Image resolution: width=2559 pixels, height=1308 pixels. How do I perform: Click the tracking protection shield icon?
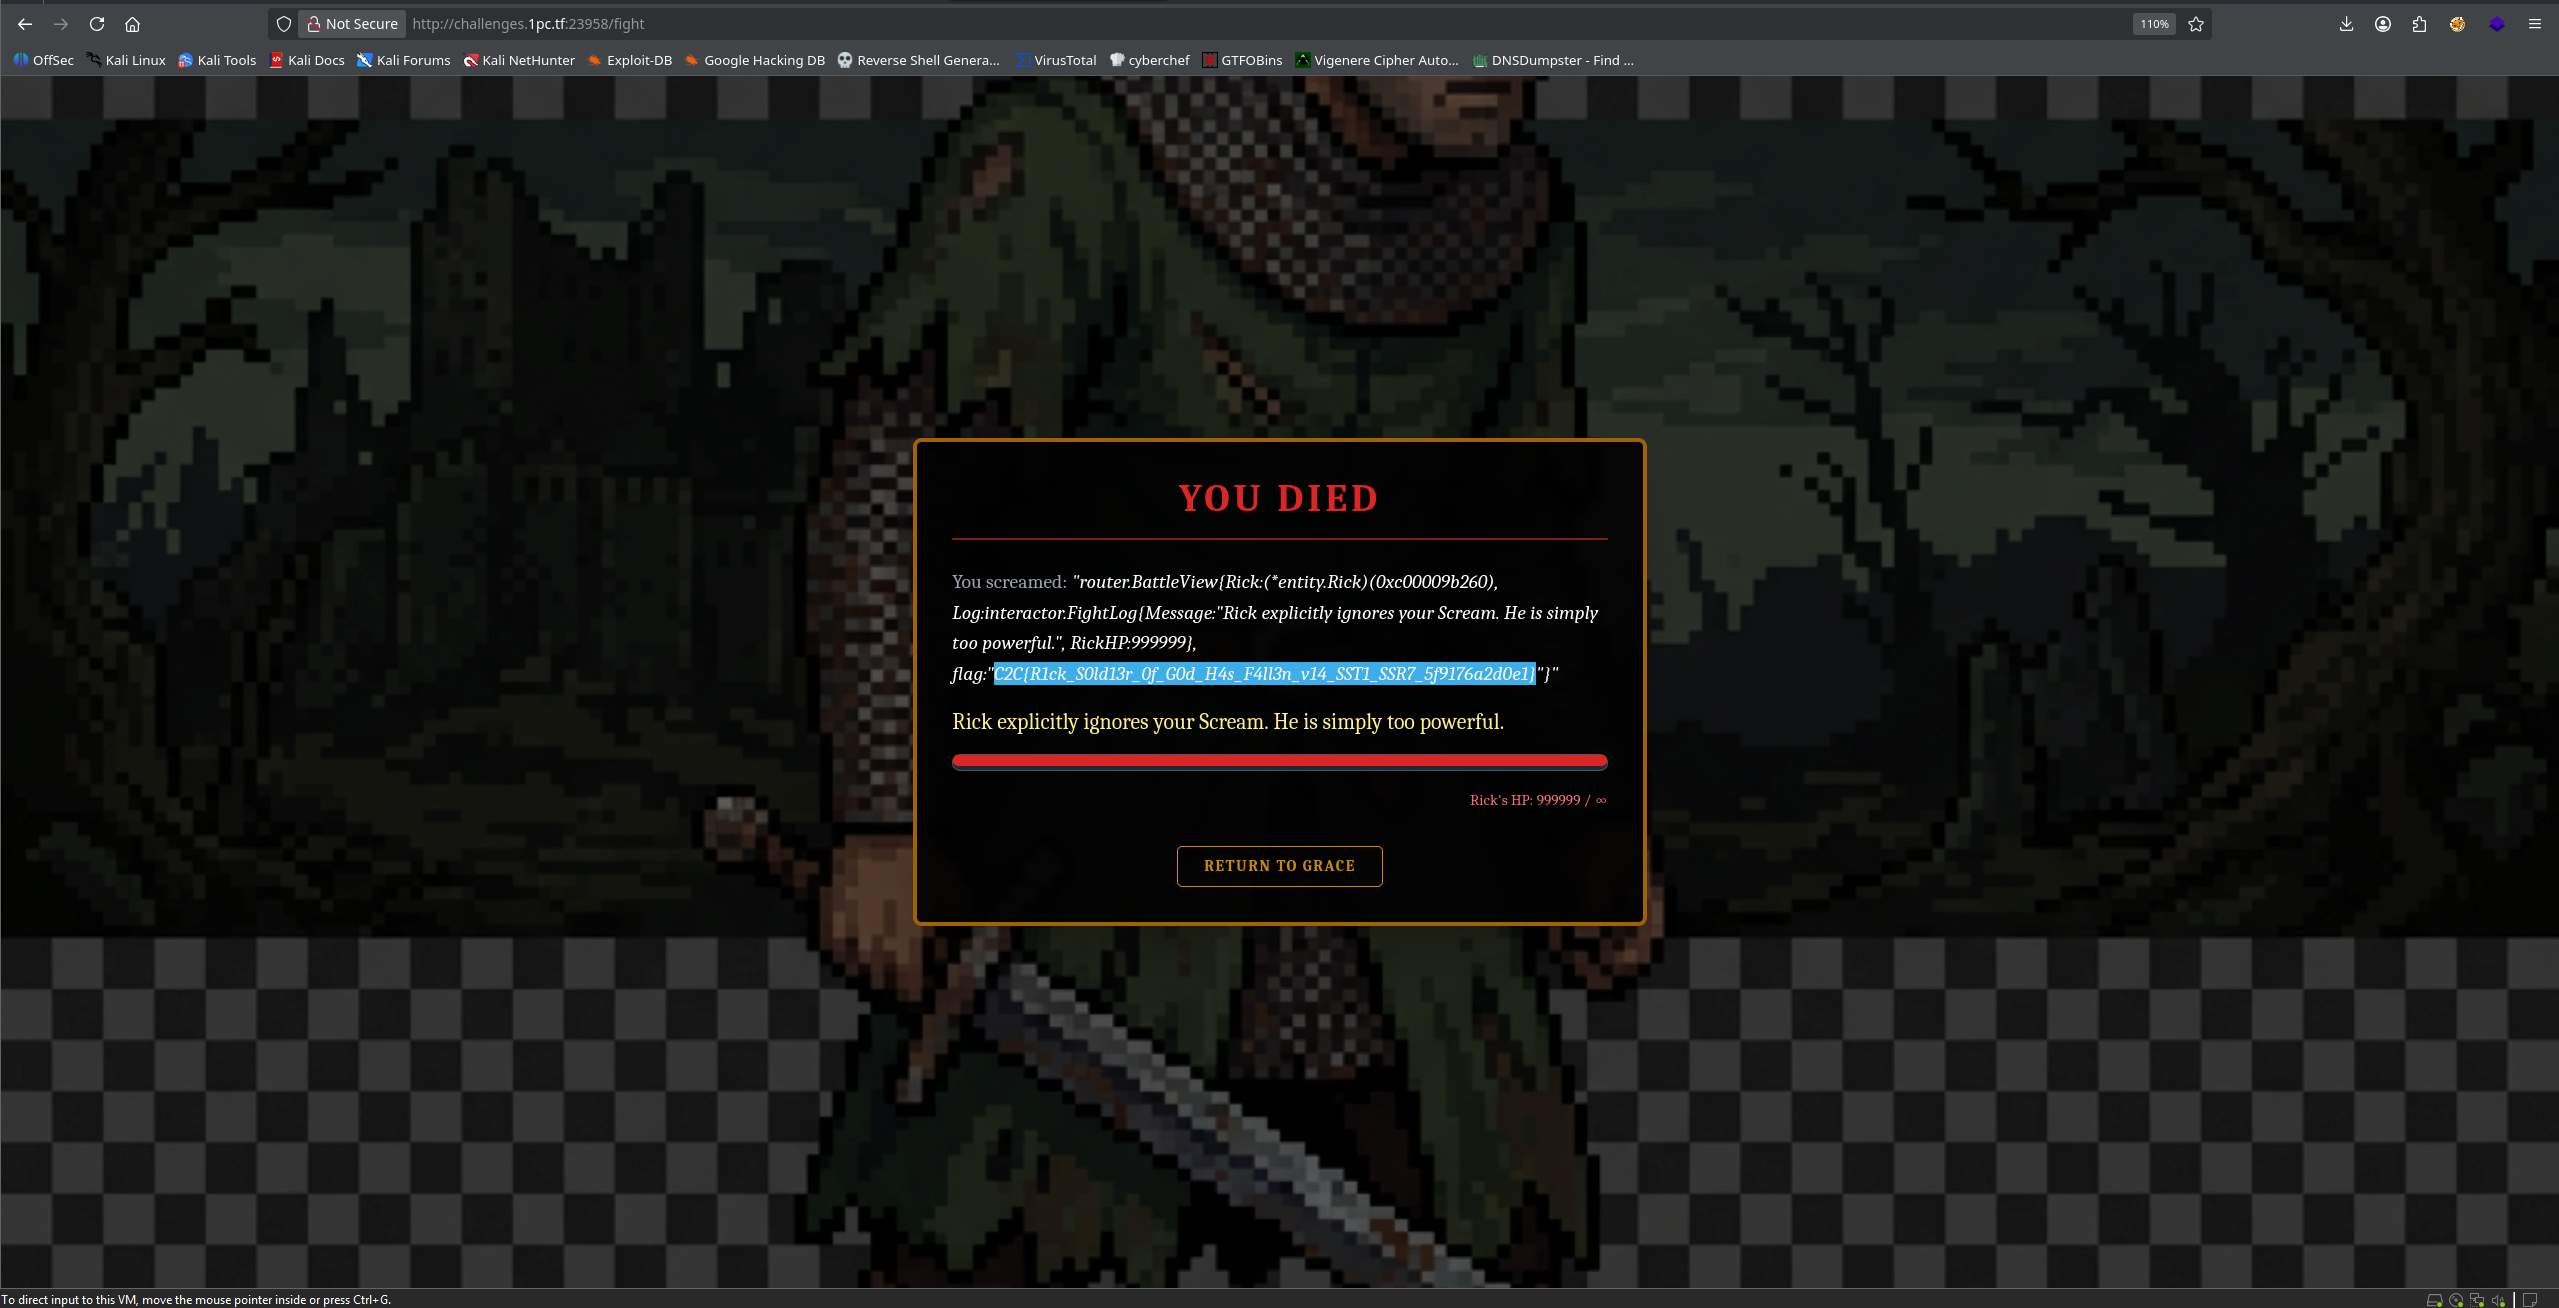tap(284, 24)
